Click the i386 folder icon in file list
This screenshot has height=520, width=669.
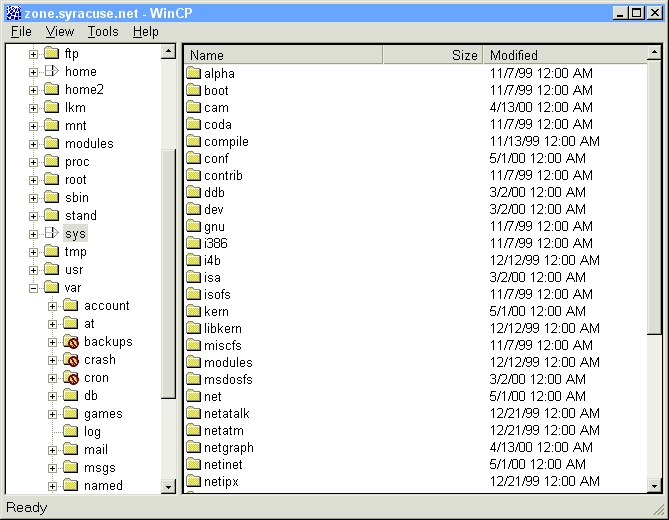click(x=194, y=244)
